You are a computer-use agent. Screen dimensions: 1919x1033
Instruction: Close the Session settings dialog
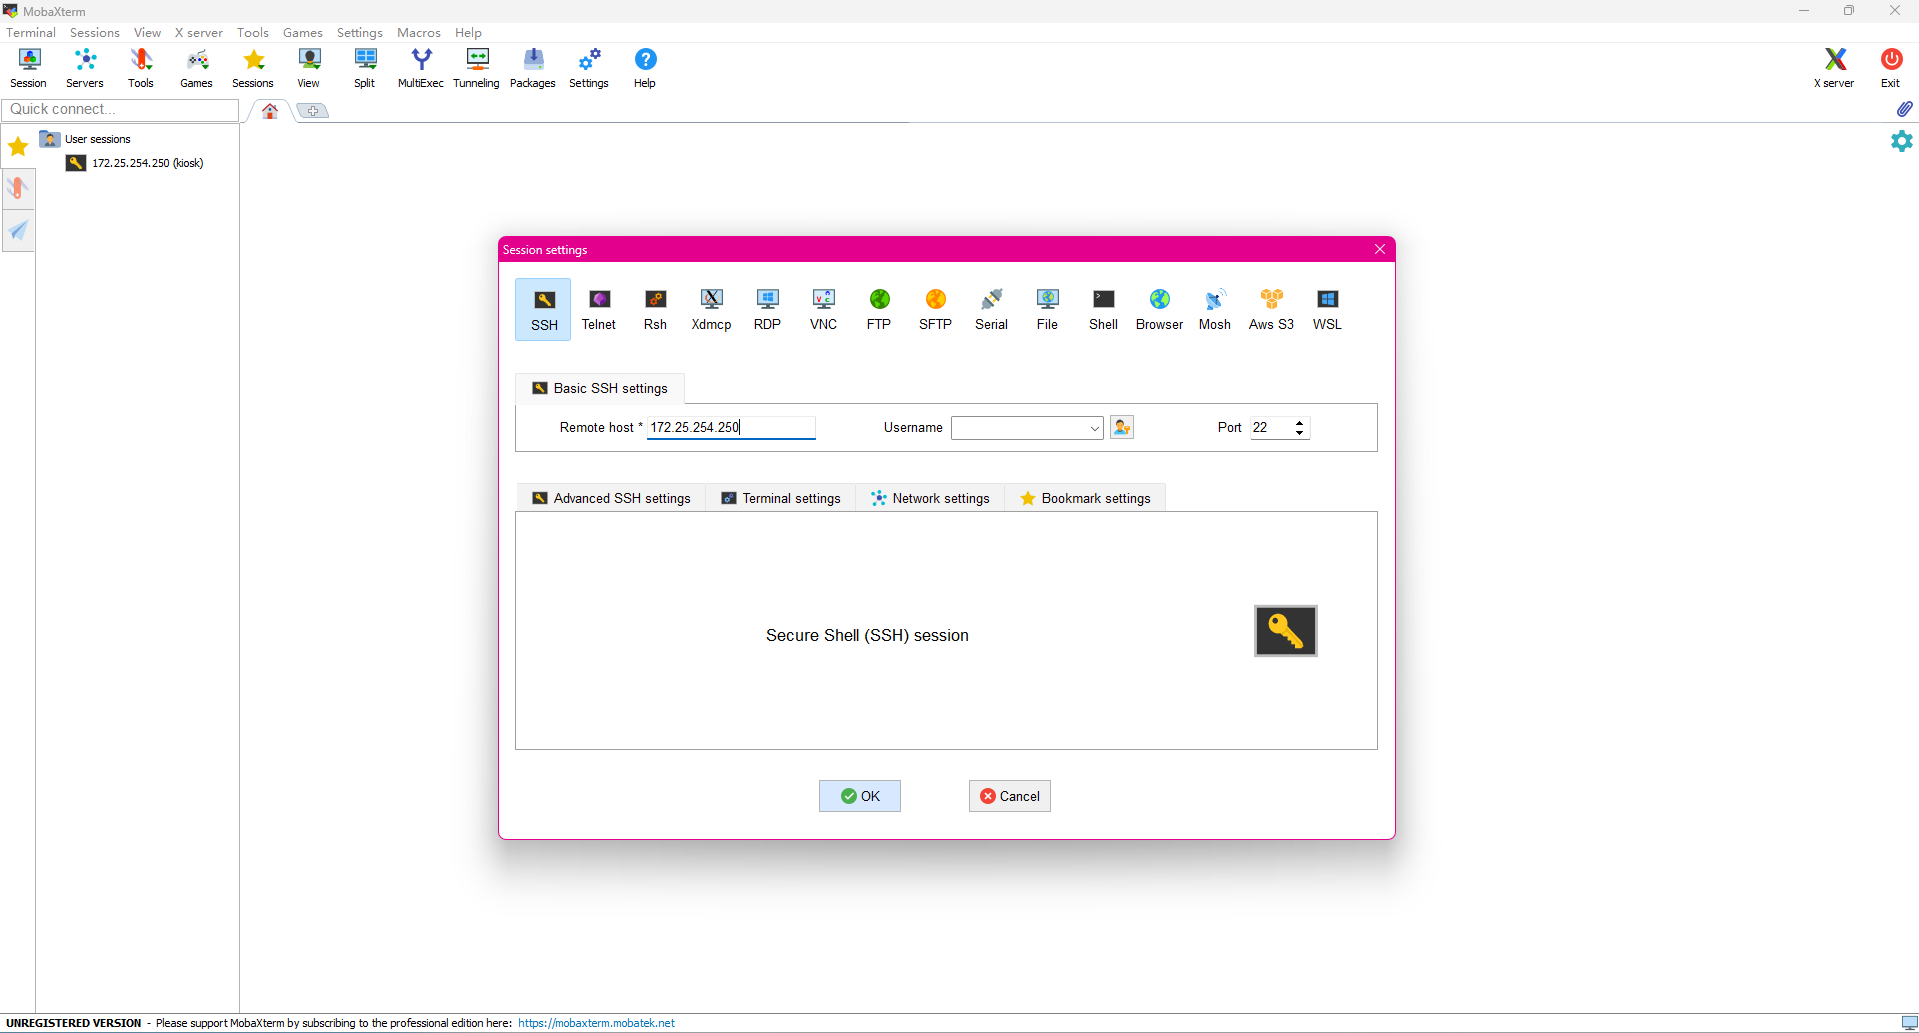(x=1380, y=249)
